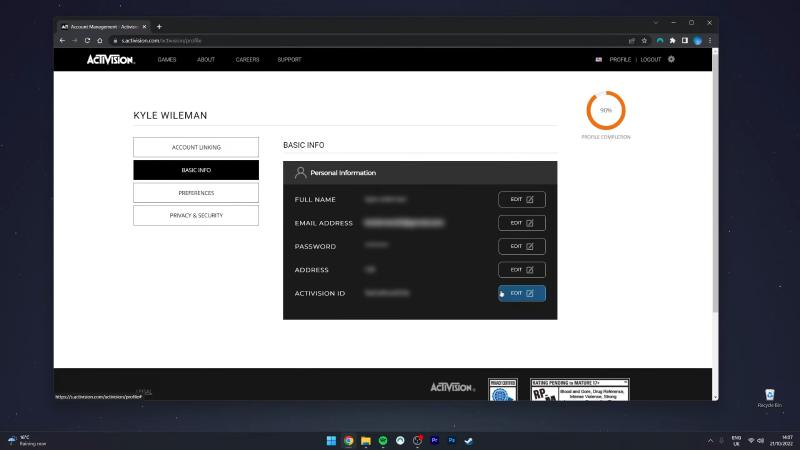Open network and volume quick settings
The width and height of the screenshot is (800, 450).
[x=756, y=440]
